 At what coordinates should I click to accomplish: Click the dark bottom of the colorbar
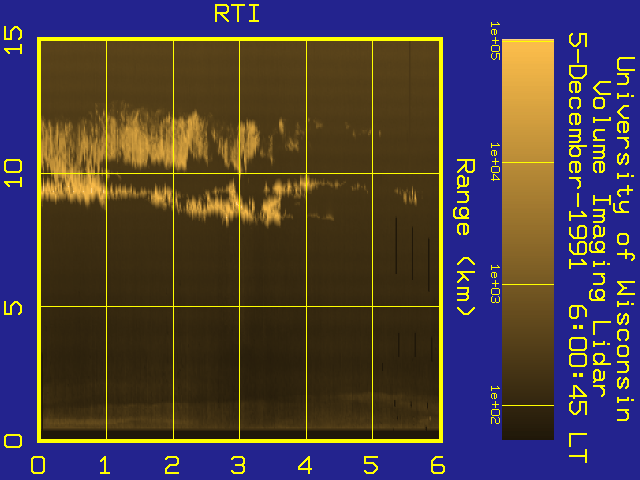coord(528,424)
